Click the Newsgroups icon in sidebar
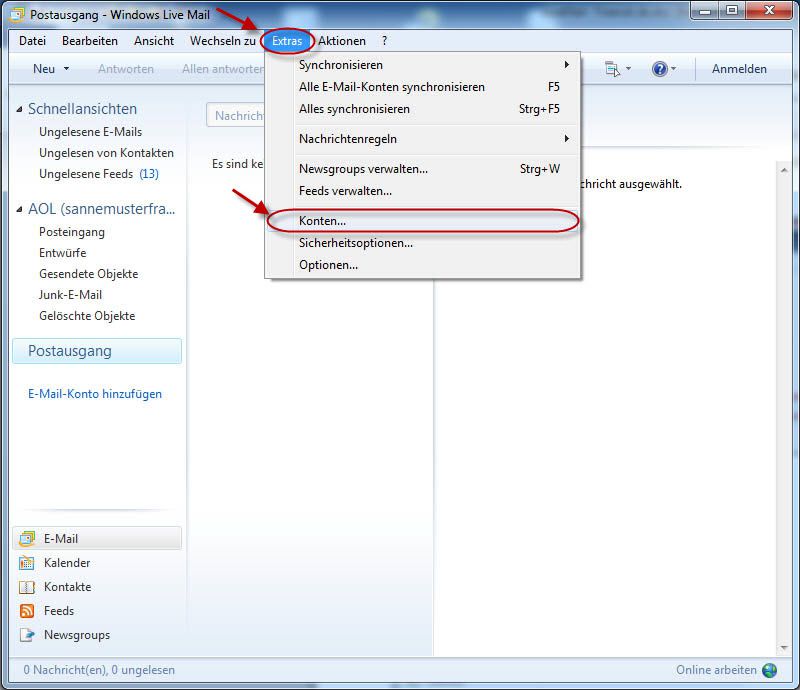 point(27,635)
